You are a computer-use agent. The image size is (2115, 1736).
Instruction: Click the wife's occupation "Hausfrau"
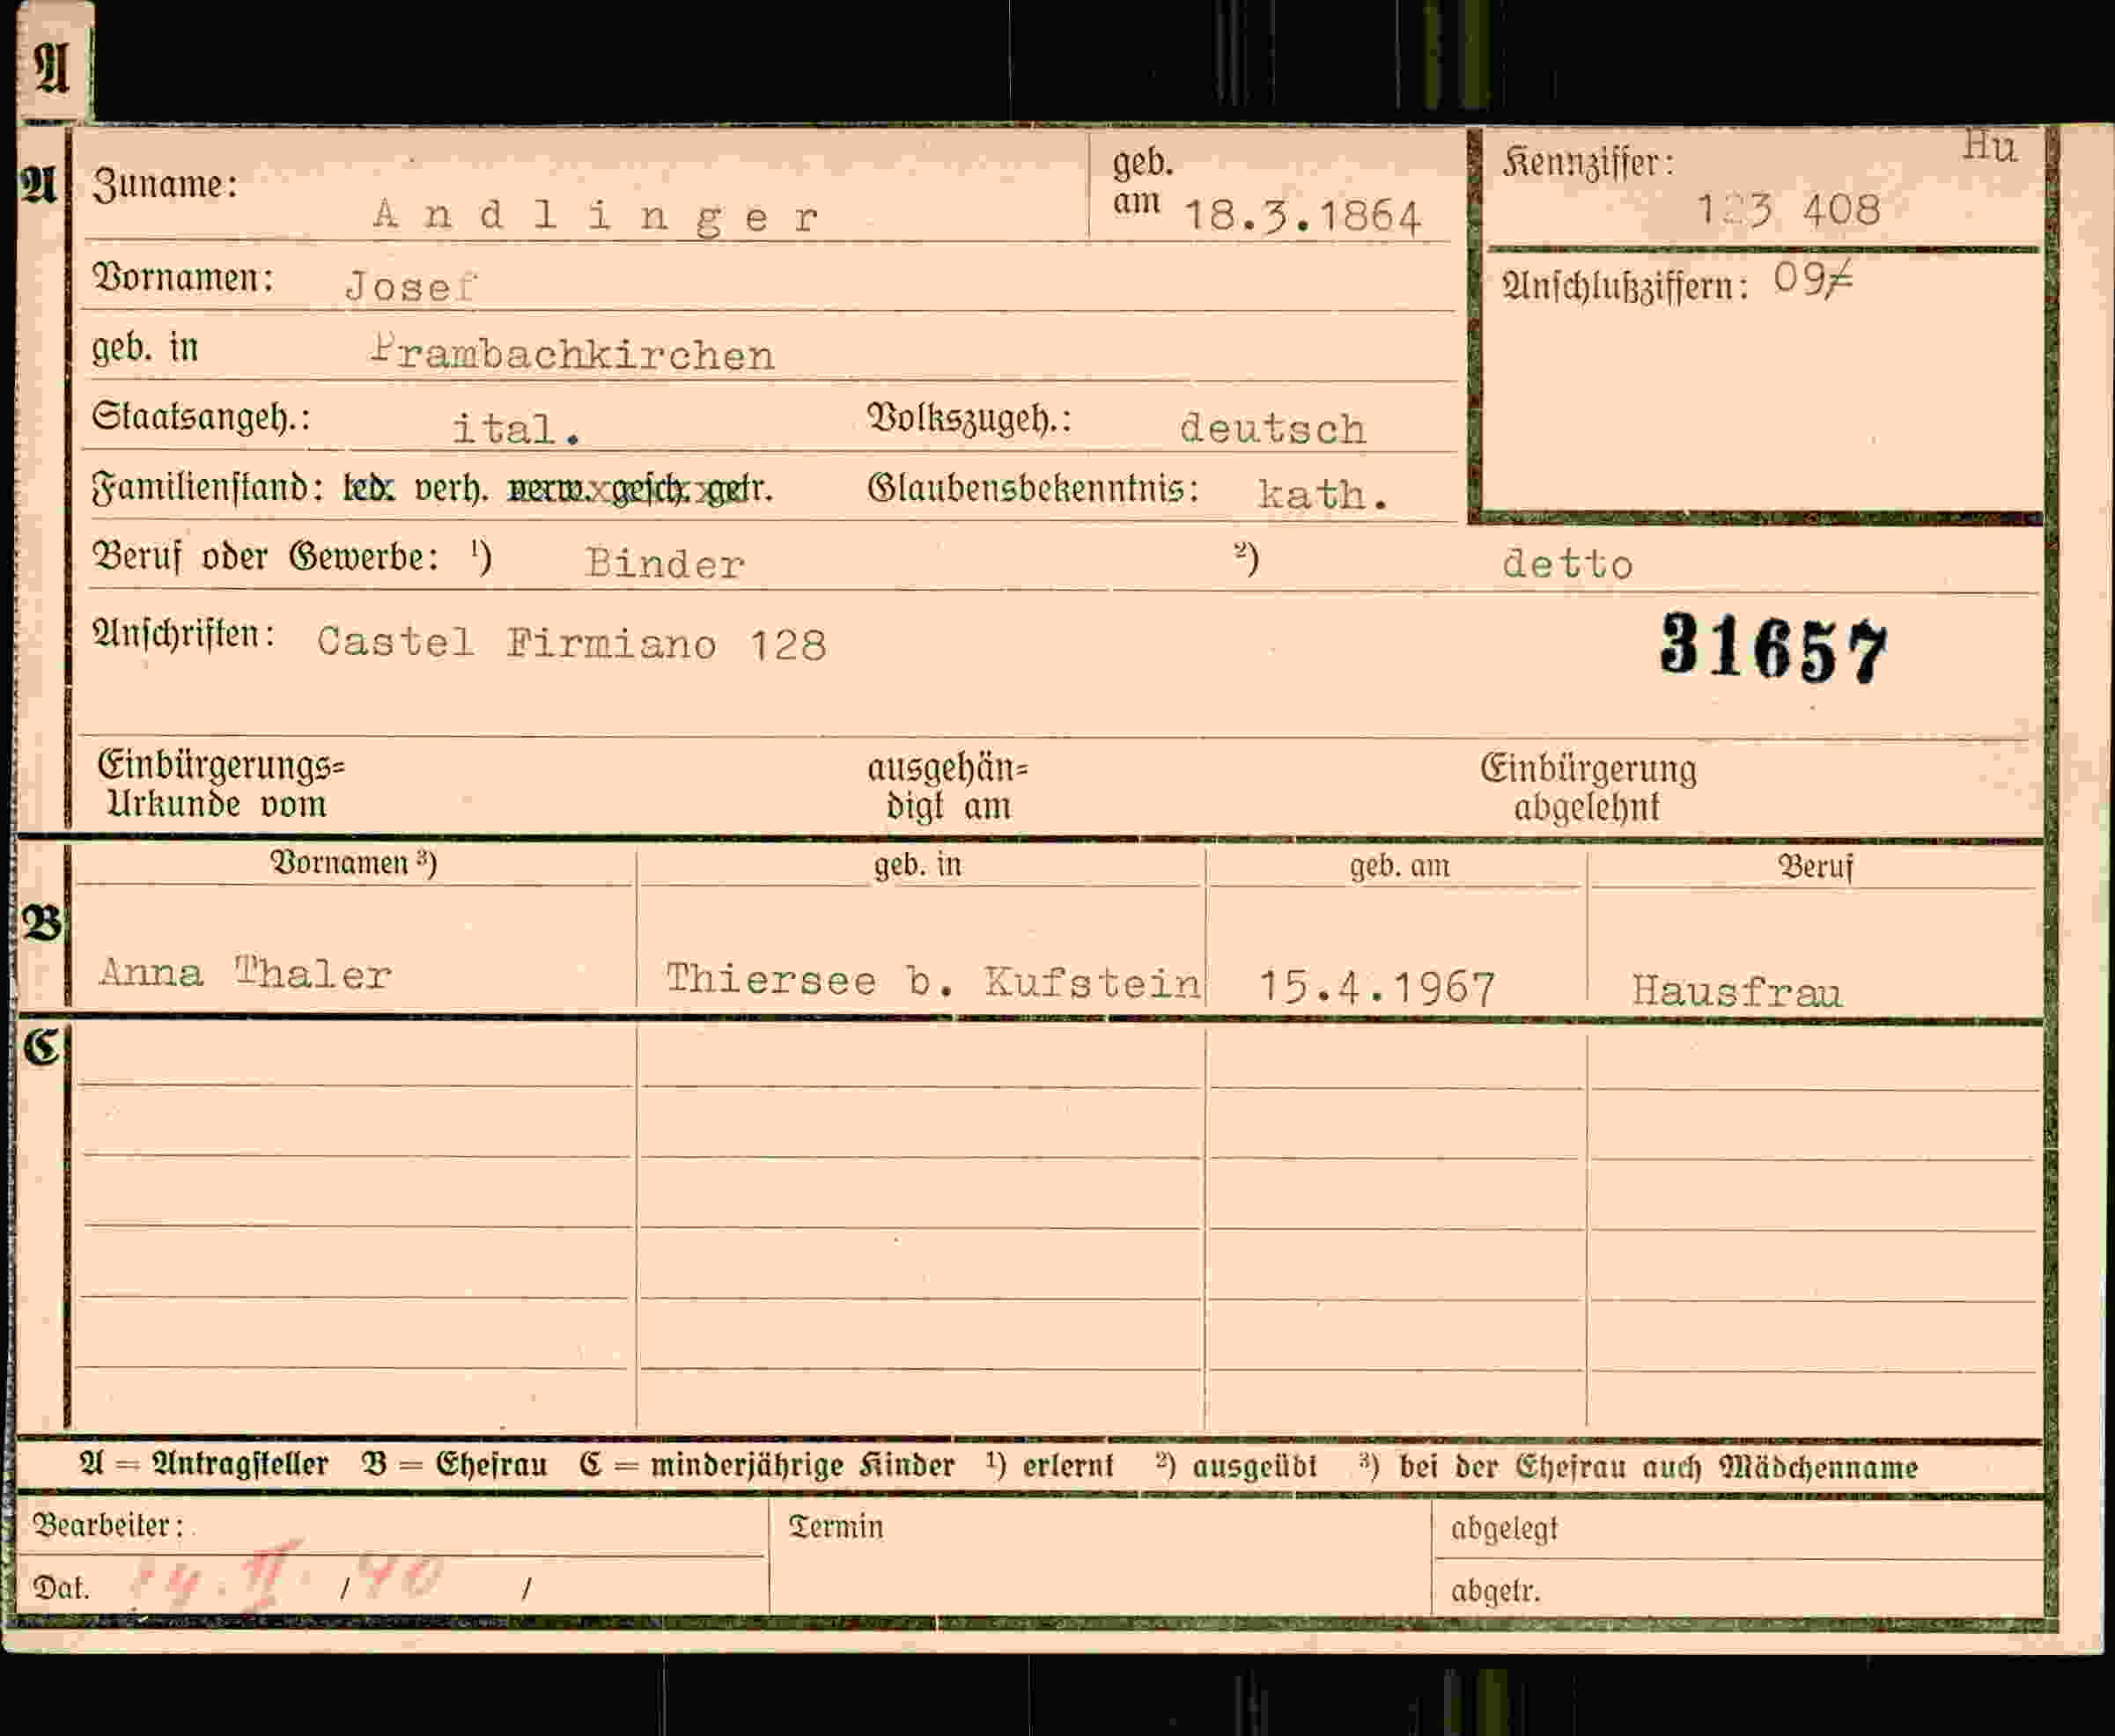(x=1737, y=992)
